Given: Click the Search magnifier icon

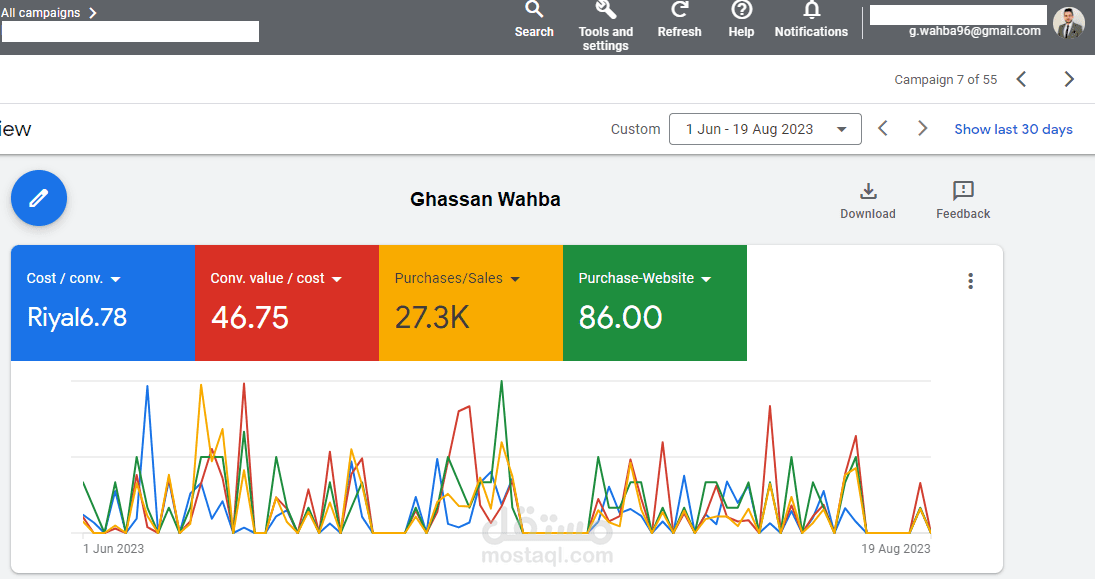Looking at the screenshot, I should [534, 11].
